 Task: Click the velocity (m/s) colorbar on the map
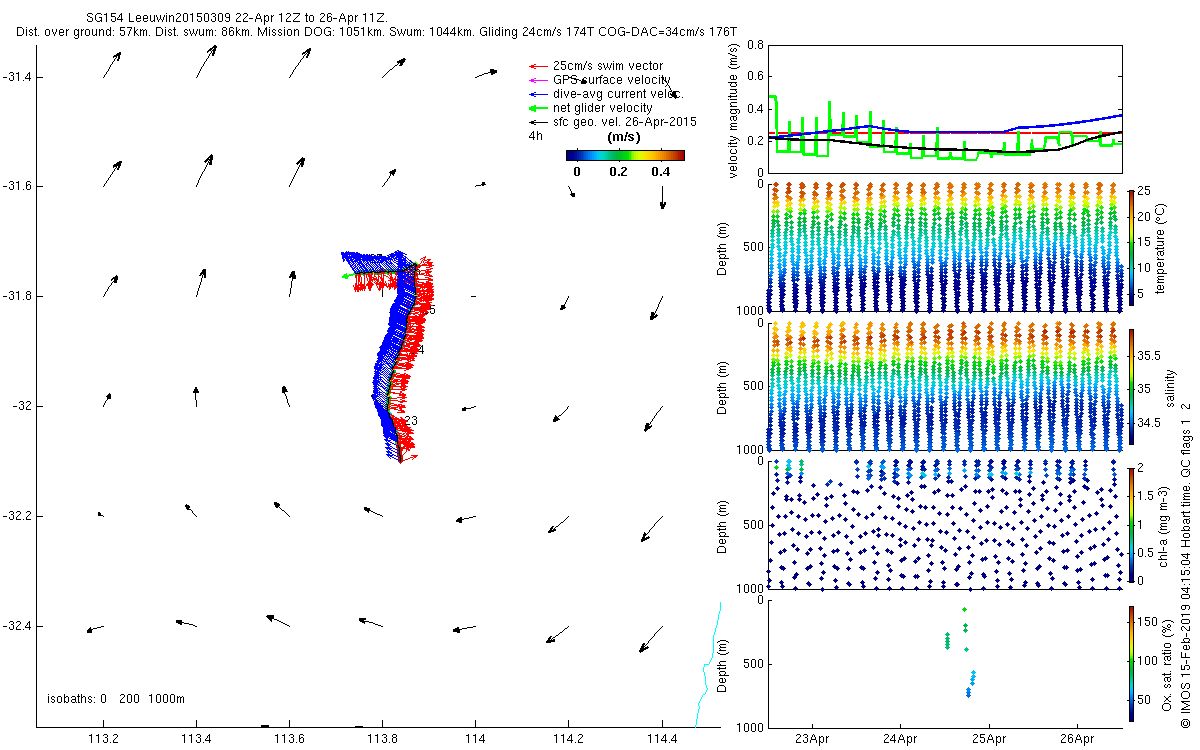point(624,155)
